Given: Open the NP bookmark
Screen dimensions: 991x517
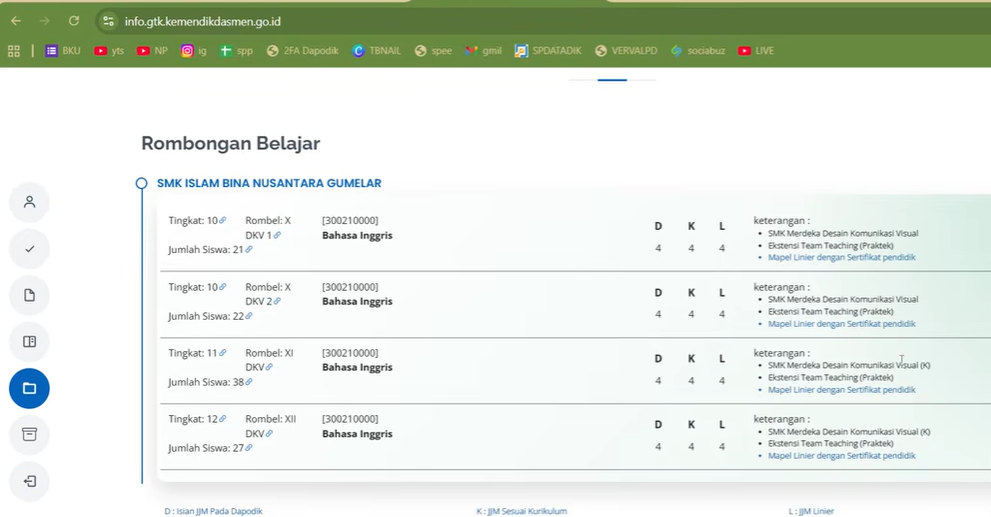Looking at the screenshot, I should [152, 51].
